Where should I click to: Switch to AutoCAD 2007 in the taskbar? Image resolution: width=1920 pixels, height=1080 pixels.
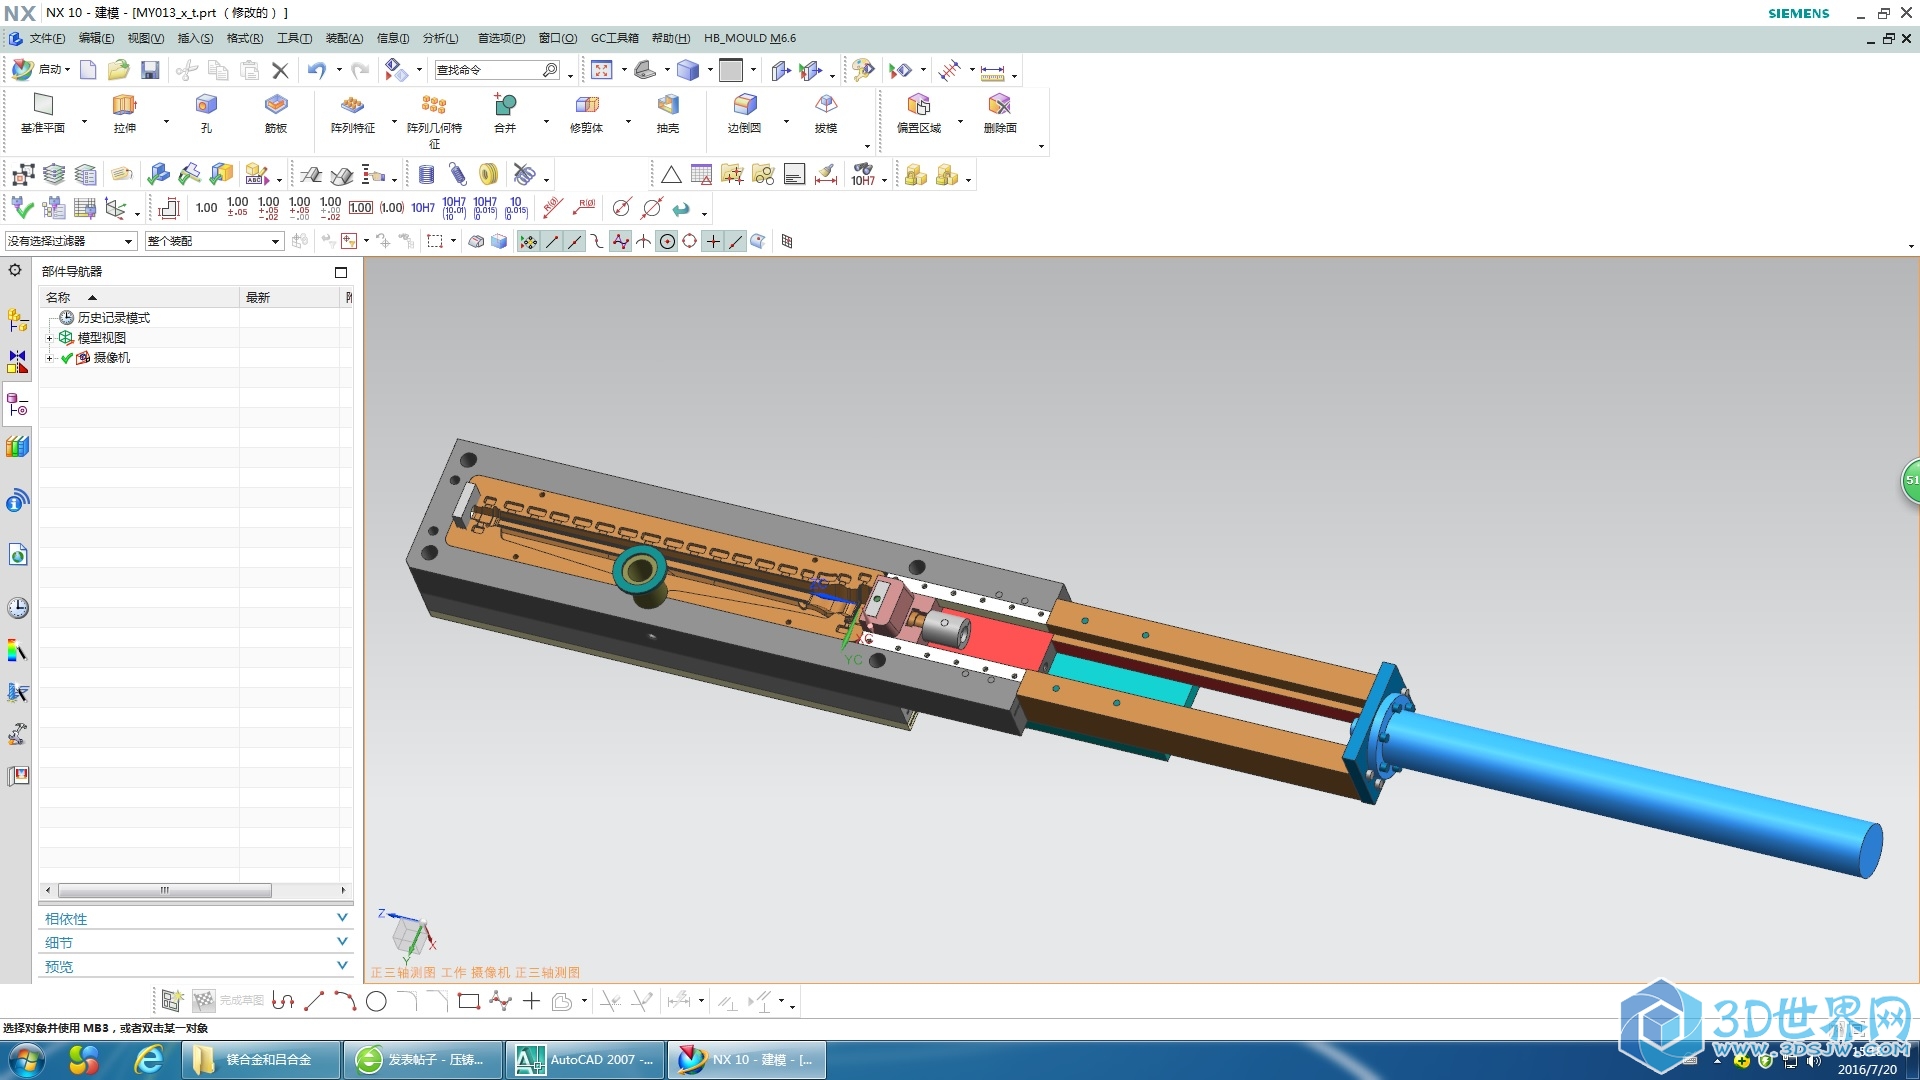585,1060
